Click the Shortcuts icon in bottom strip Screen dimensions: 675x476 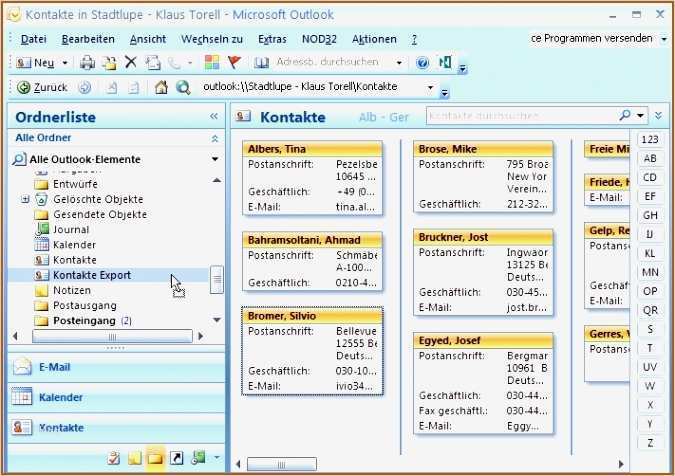click(177, 458)
